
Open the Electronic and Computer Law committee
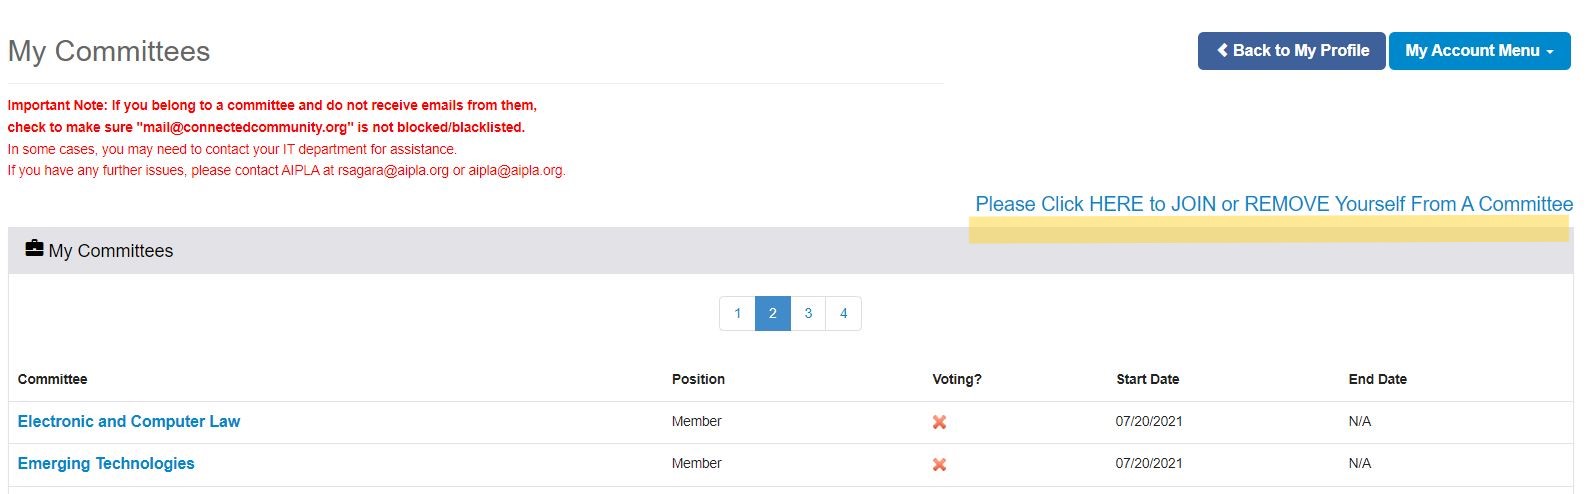[129, 421]
